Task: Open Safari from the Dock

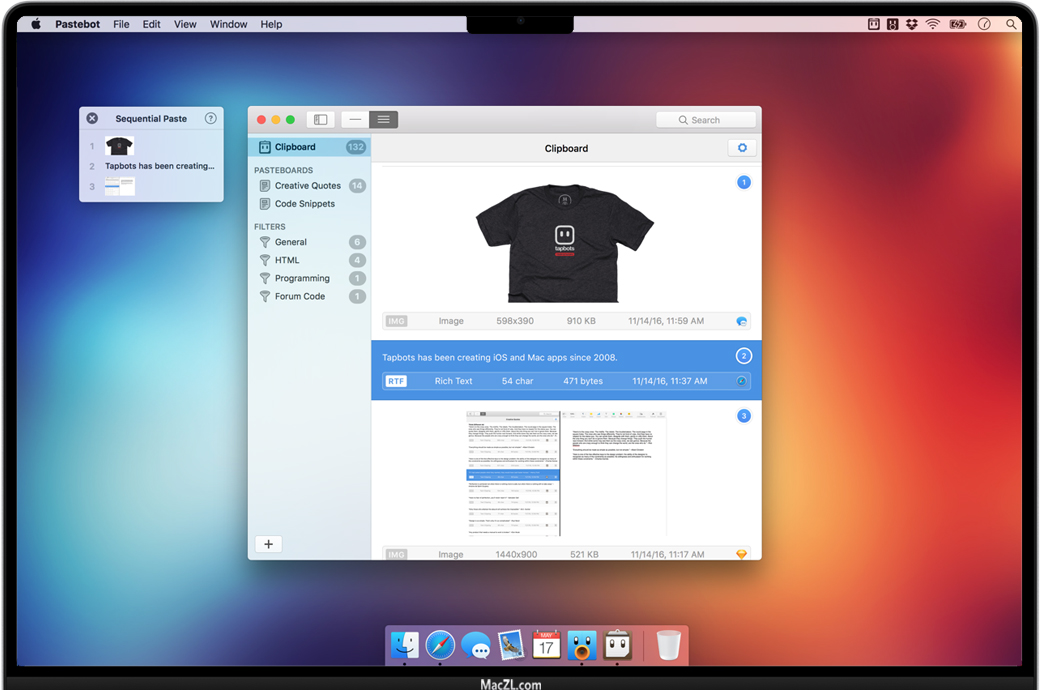Action: [440, 646]
